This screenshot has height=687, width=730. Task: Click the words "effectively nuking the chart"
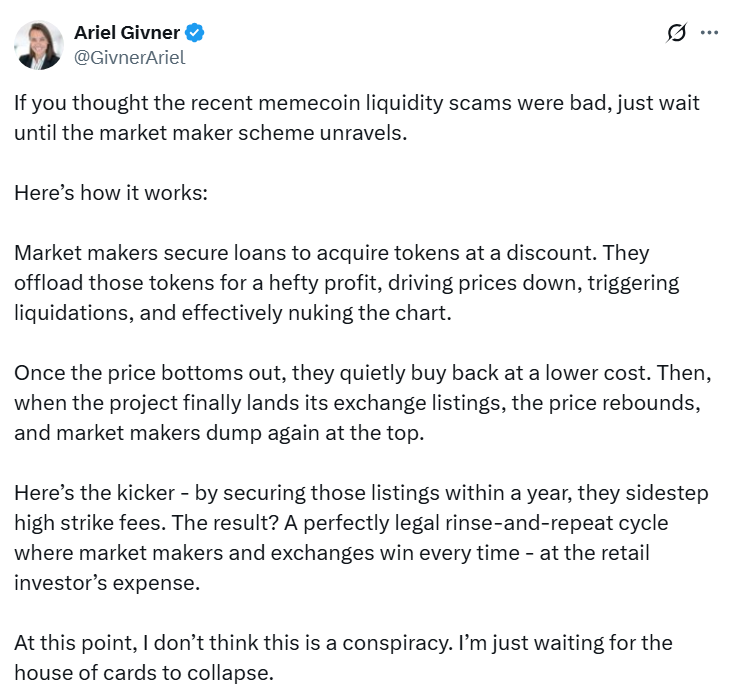pos(351,312)
